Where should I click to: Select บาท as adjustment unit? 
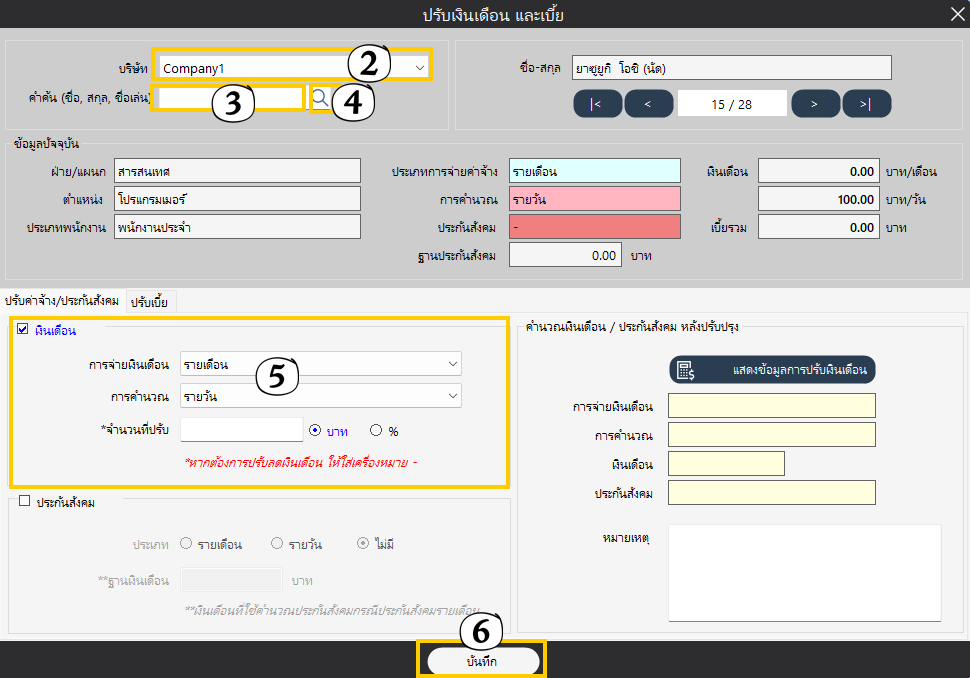(315, 431)
